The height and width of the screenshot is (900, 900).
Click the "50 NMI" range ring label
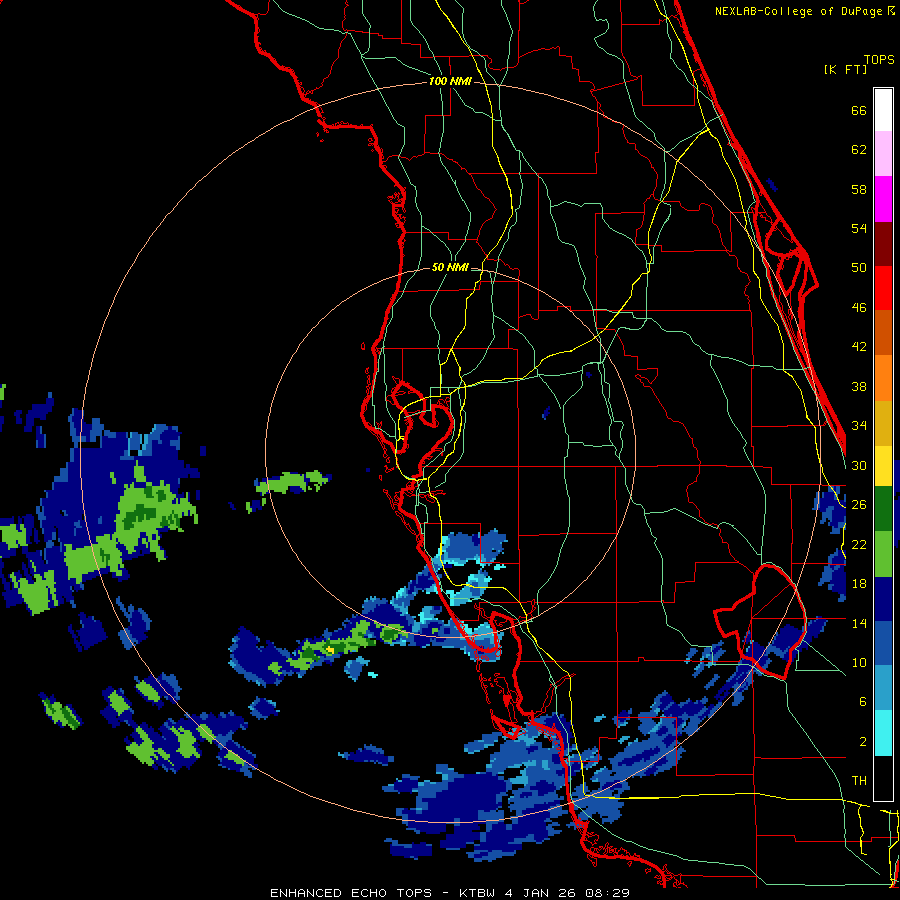(x=449, y=267)
